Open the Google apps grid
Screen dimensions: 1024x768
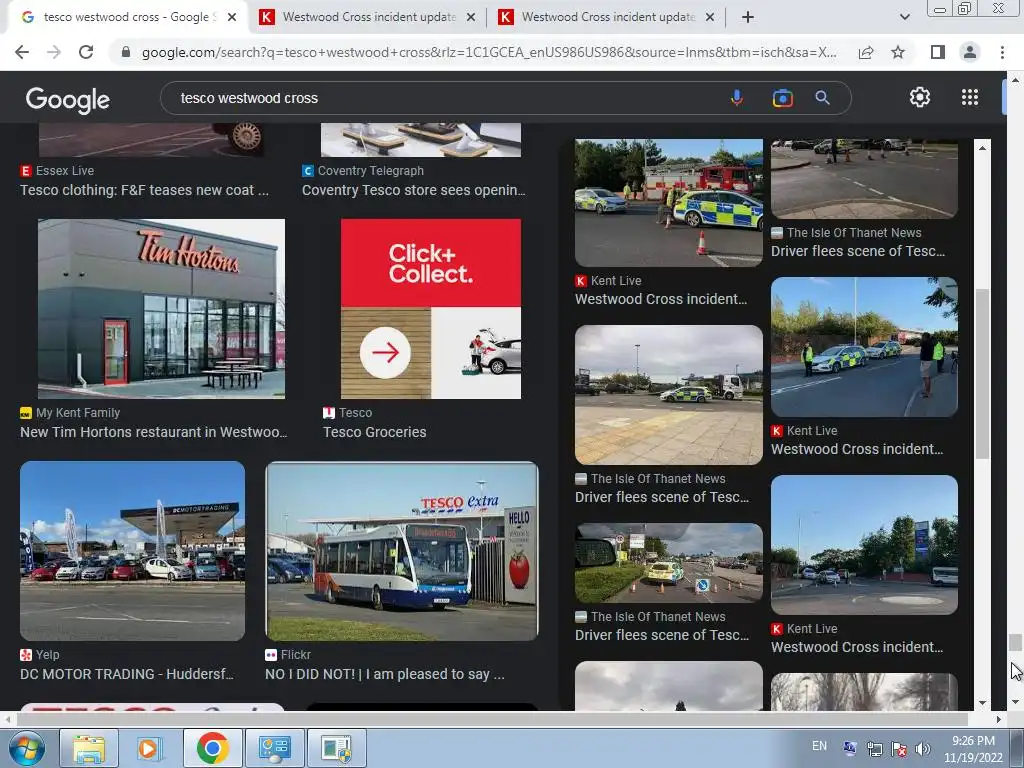970,97
